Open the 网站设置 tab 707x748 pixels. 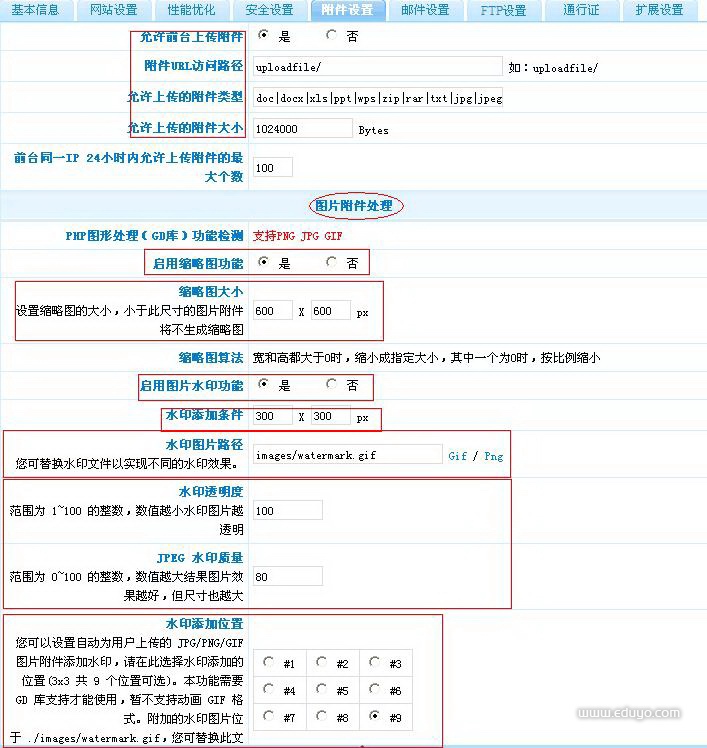[x=113, y=10]
